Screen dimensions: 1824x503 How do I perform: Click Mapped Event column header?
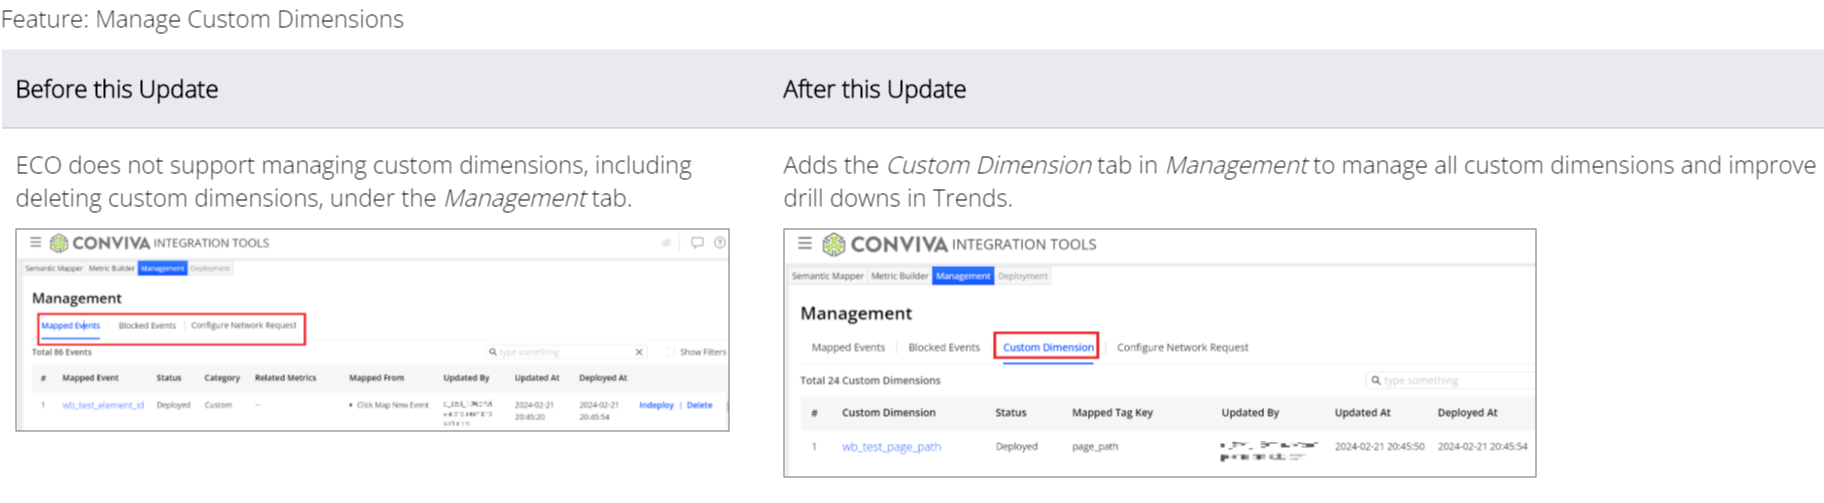point(90,378)
